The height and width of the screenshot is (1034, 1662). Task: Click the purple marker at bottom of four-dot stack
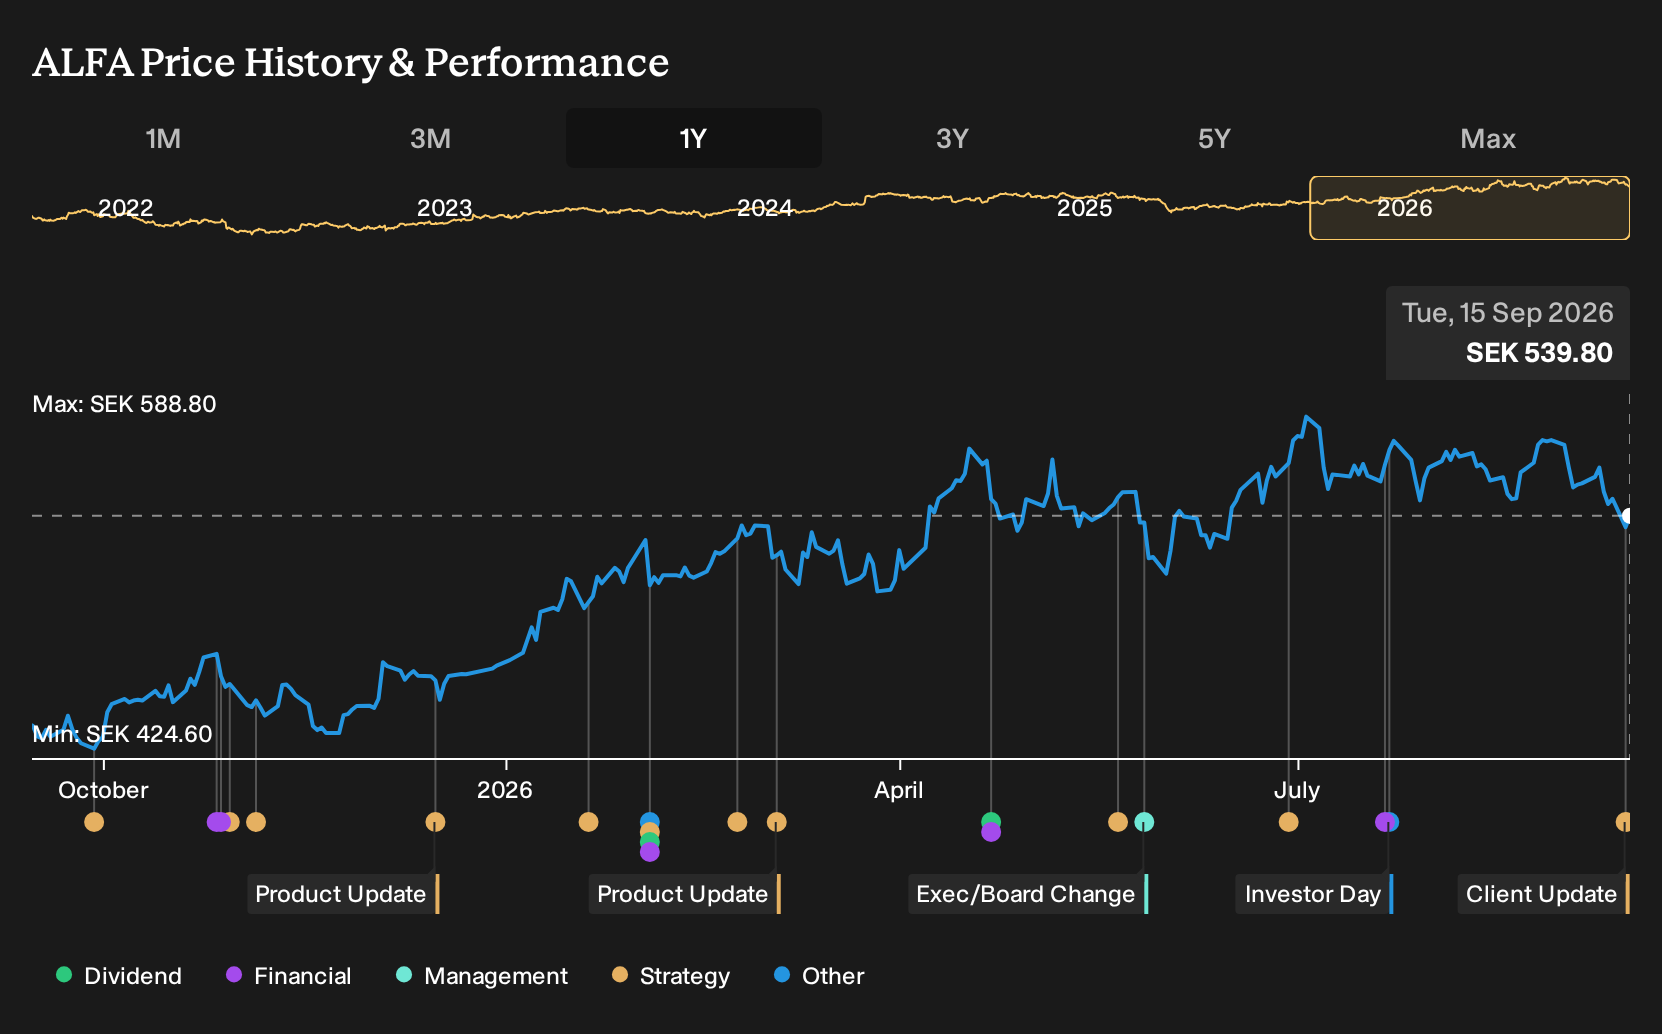tap(650, 852)
